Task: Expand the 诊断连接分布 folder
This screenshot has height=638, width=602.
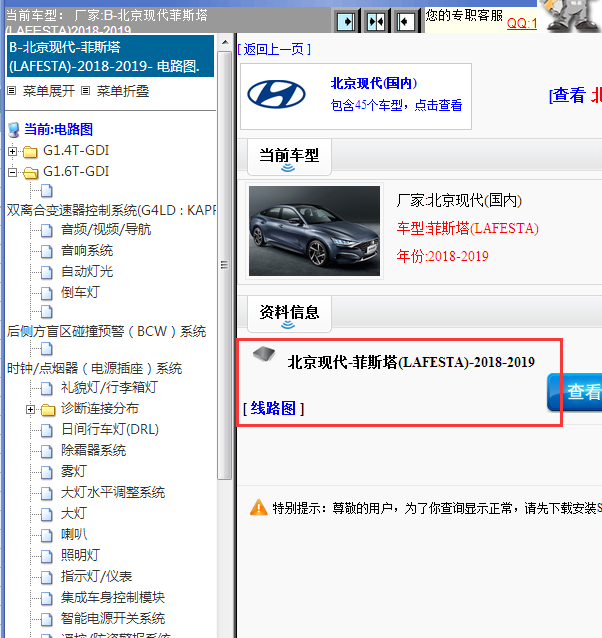Action: pos(30,409)
